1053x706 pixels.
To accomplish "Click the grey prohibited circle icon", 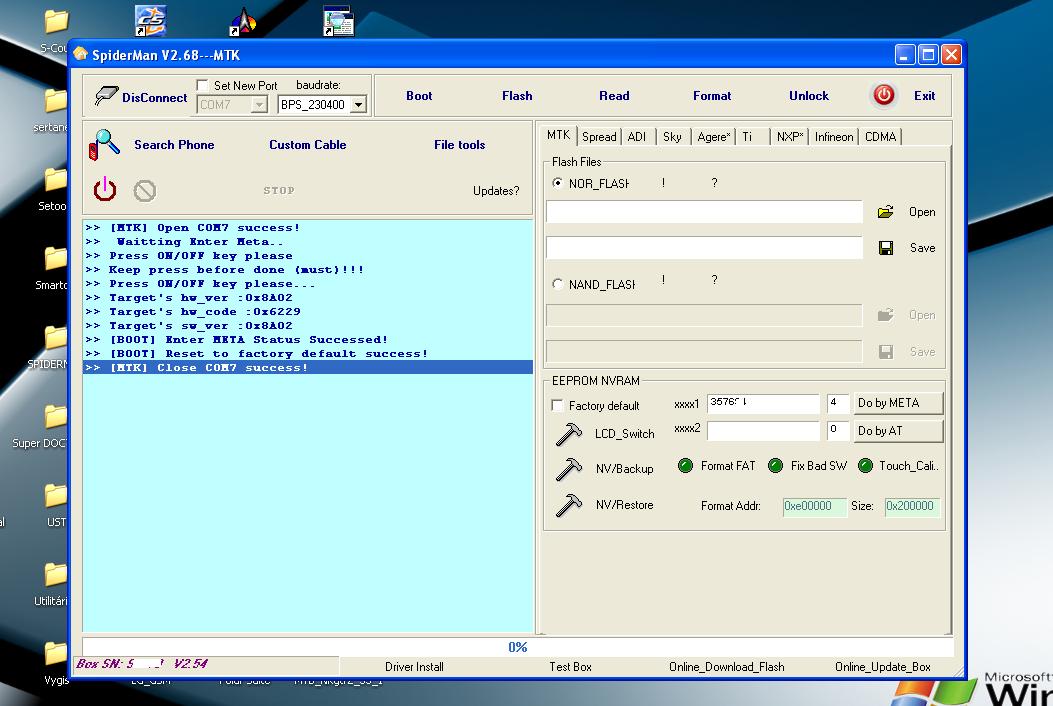I will click(x=144, y=191).
